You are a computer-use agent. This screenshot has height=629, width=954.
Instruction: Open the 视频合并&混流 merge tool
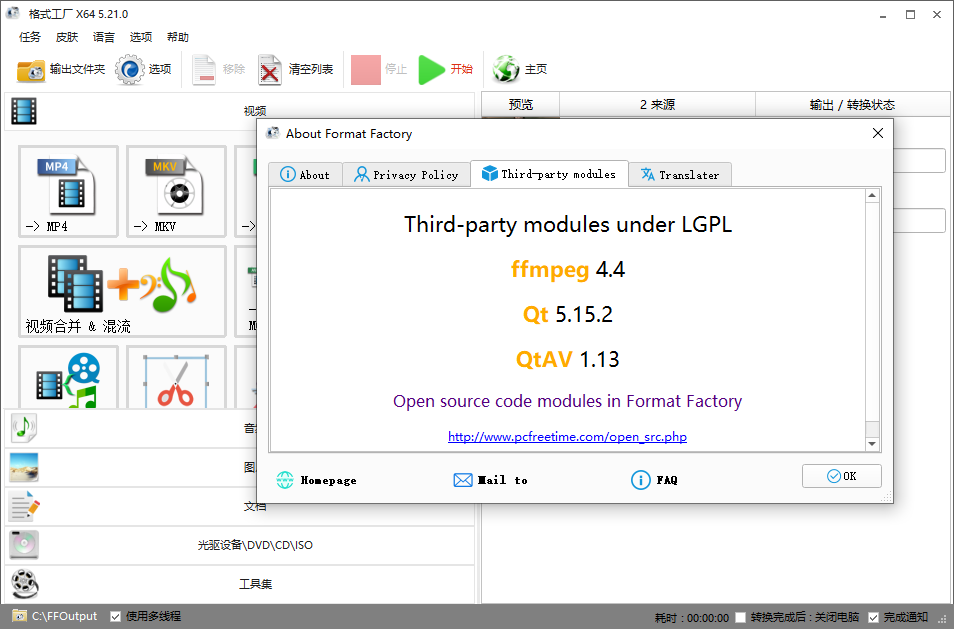120,290
